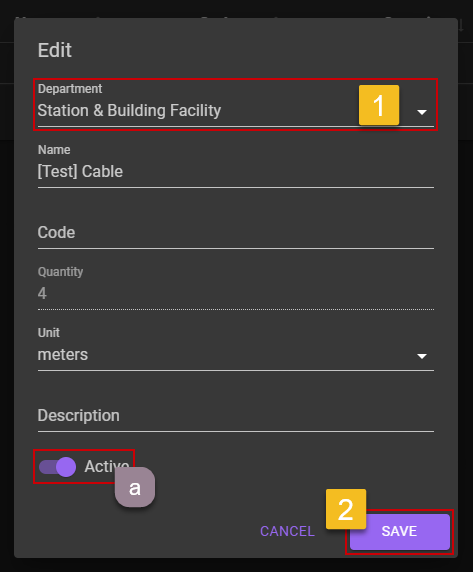Click the Quantity field label
The height and width of the screenshot is (572, 473).
[x=61, y=272]
